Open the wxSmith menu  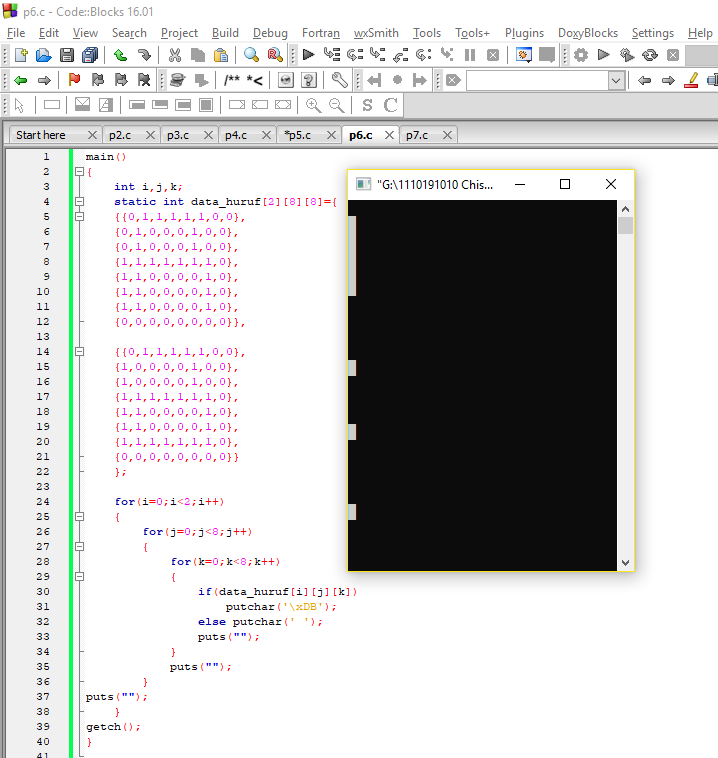376,33
